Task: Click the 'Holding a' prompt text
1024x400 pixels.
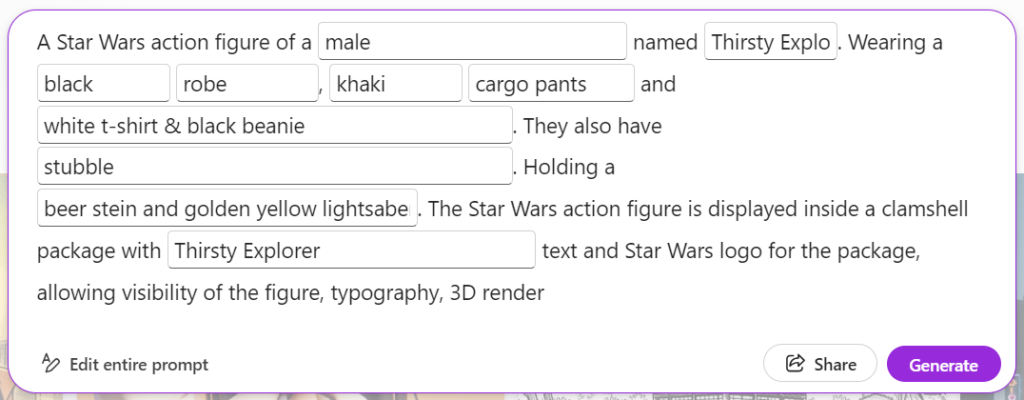Action: click(x=569, y=167)
